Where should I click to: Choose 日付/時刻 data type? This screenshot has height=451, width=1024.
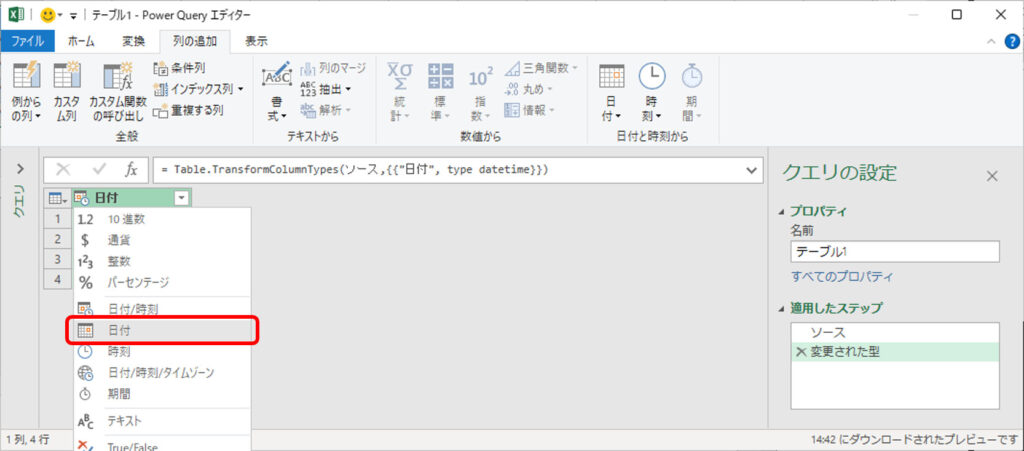[x=162, y=309]
